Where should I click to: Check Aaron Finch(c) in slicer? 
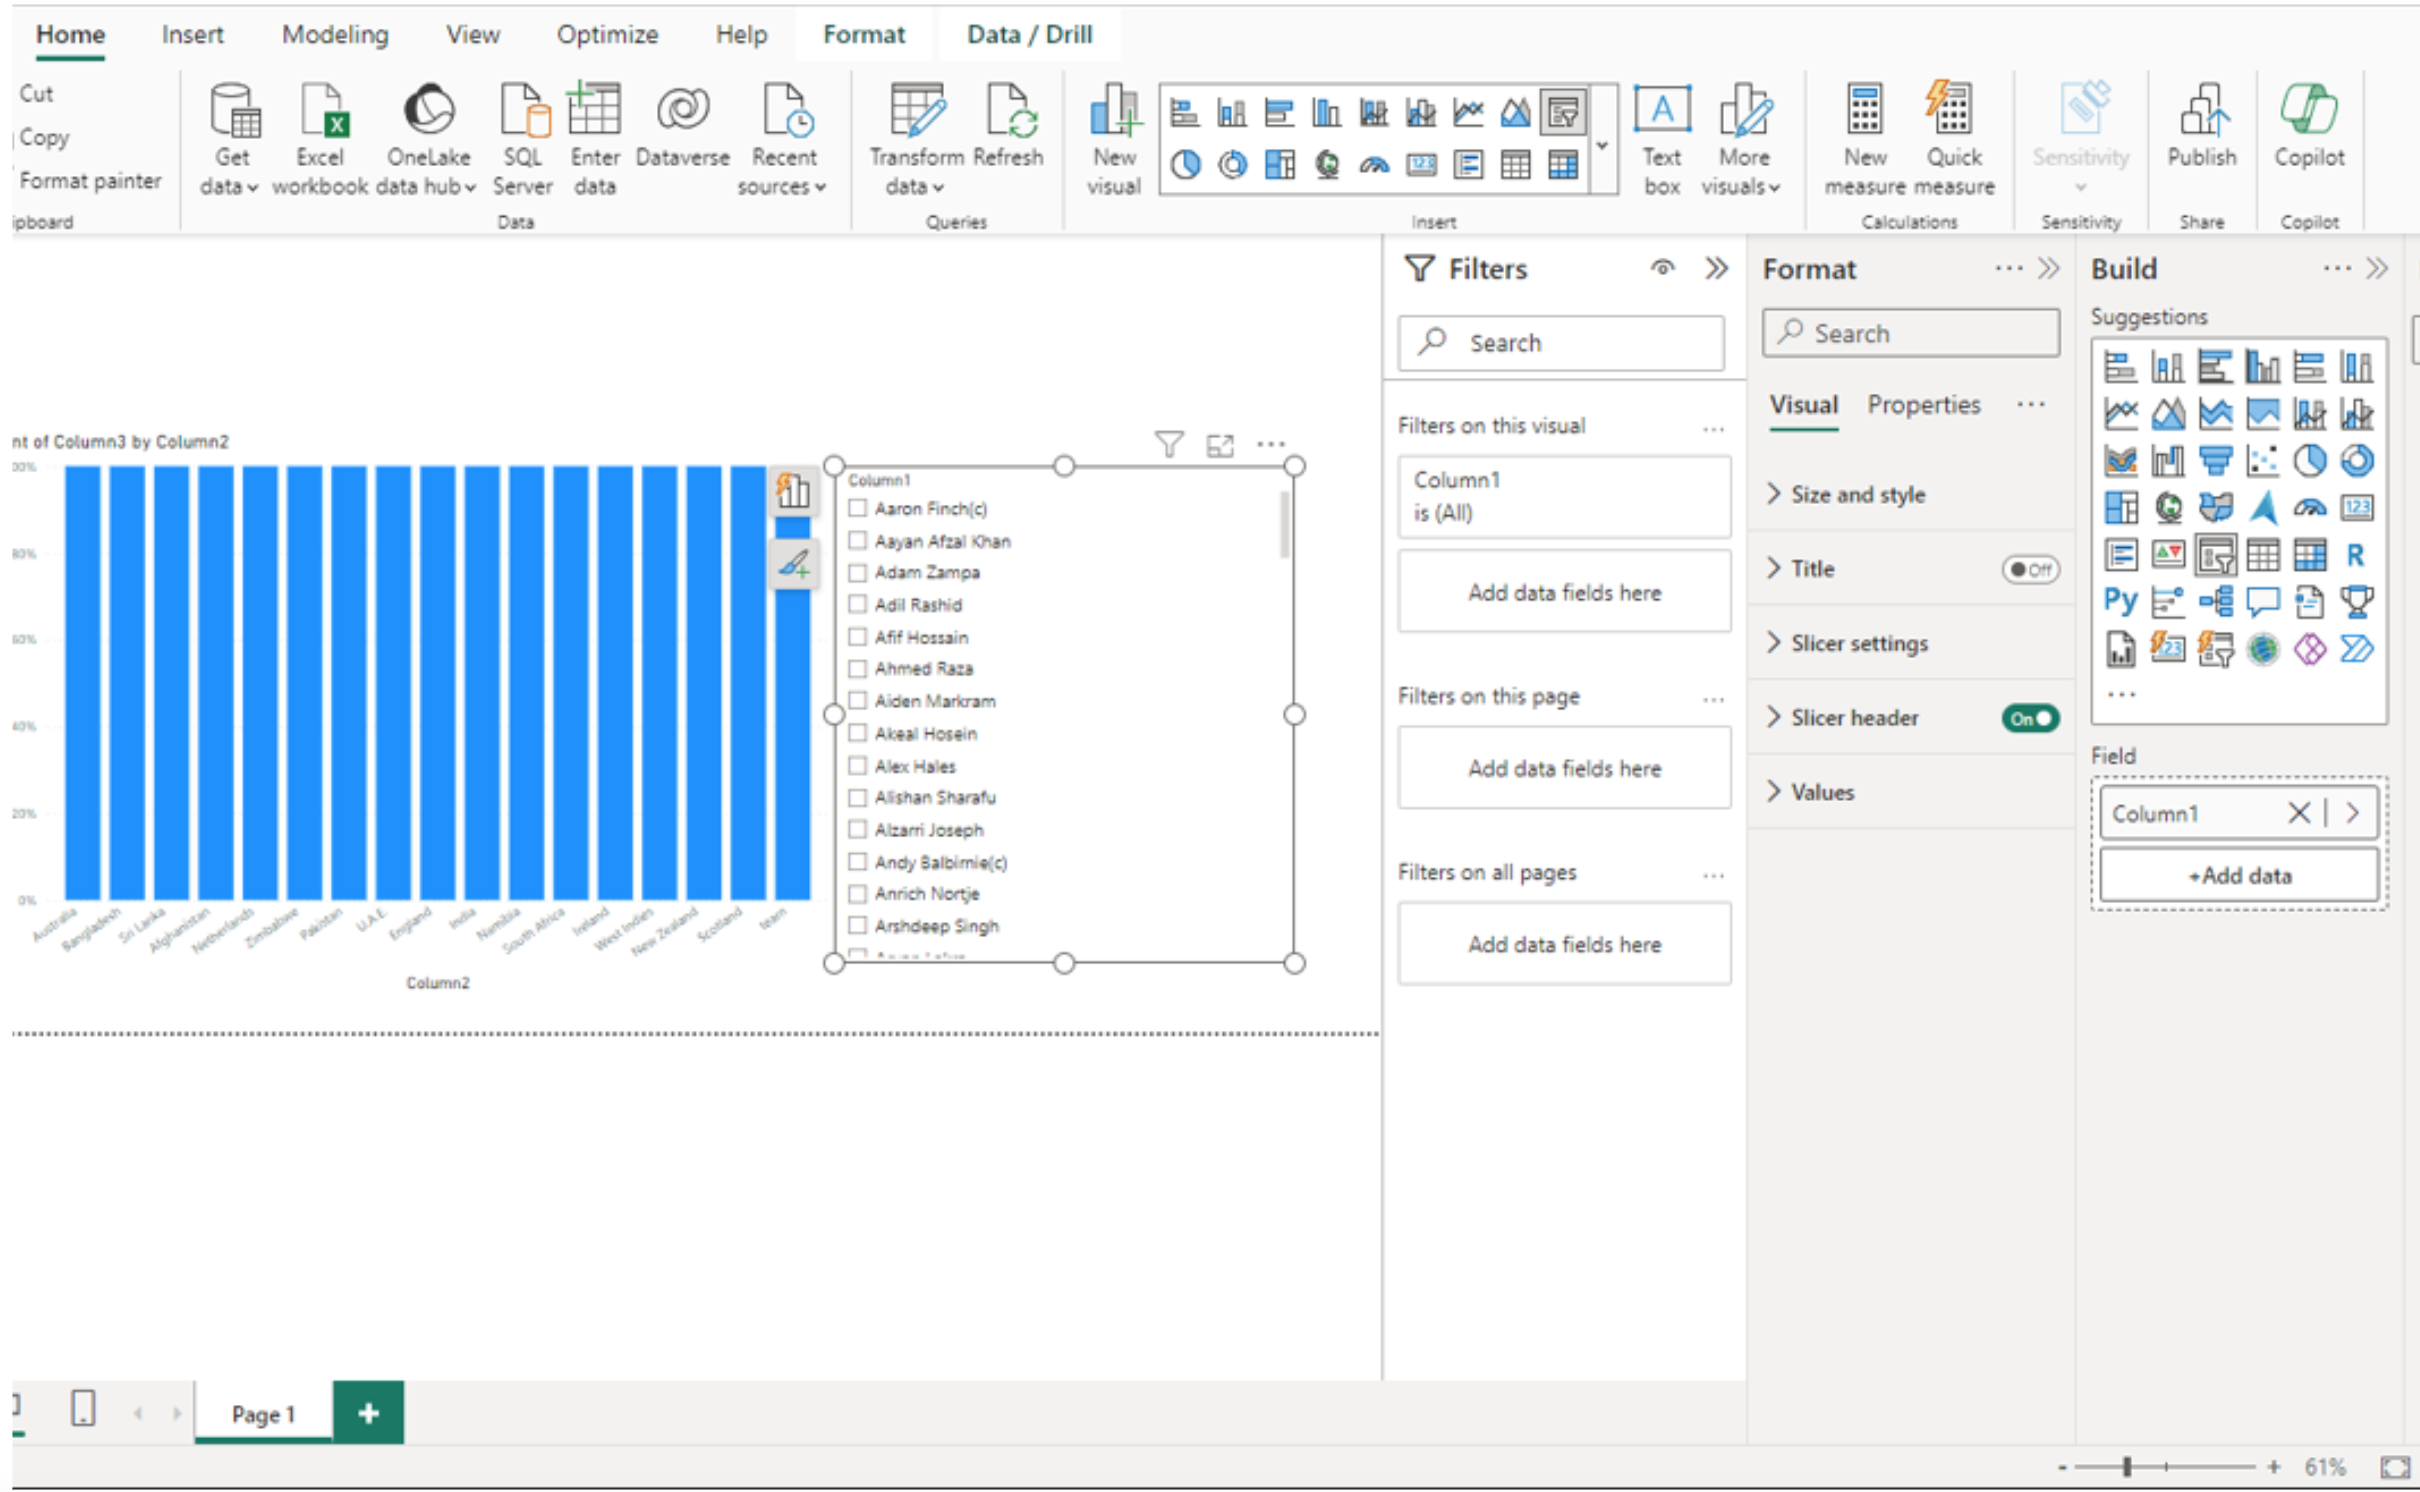pyautogui.click(x=857, y=508)
